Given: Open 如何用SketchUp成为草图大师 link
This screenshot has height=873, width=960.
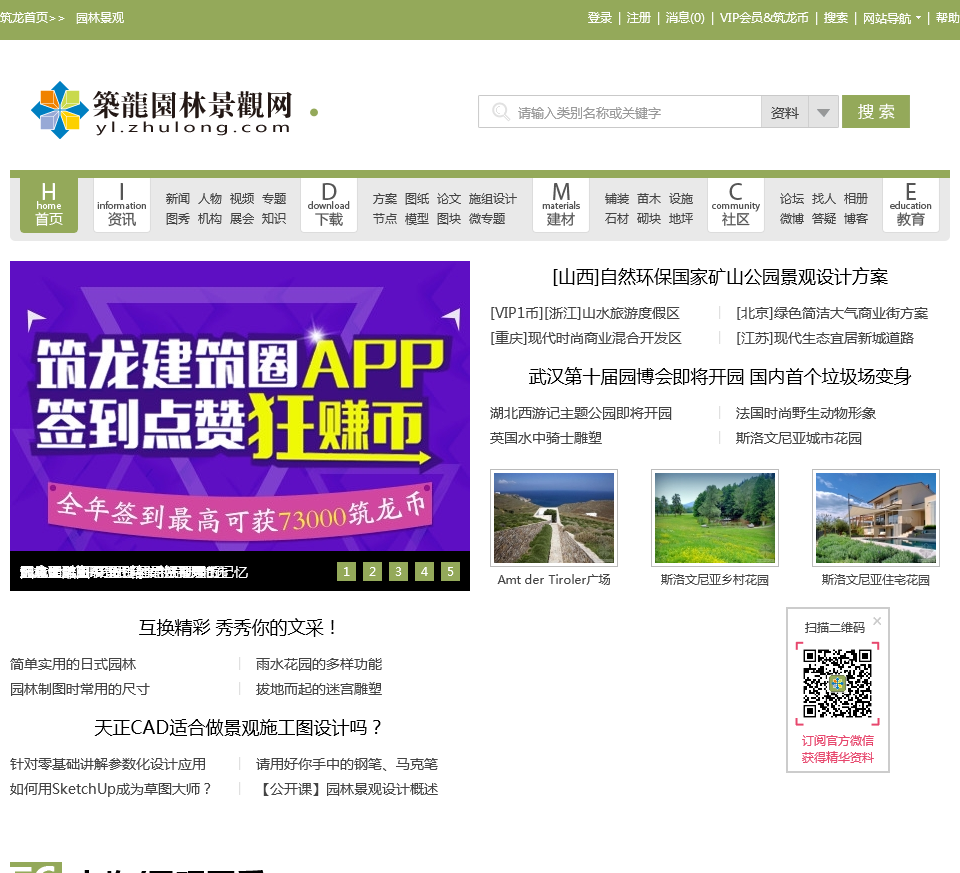Looking at the screenshot, I should [x=110, y=789].
